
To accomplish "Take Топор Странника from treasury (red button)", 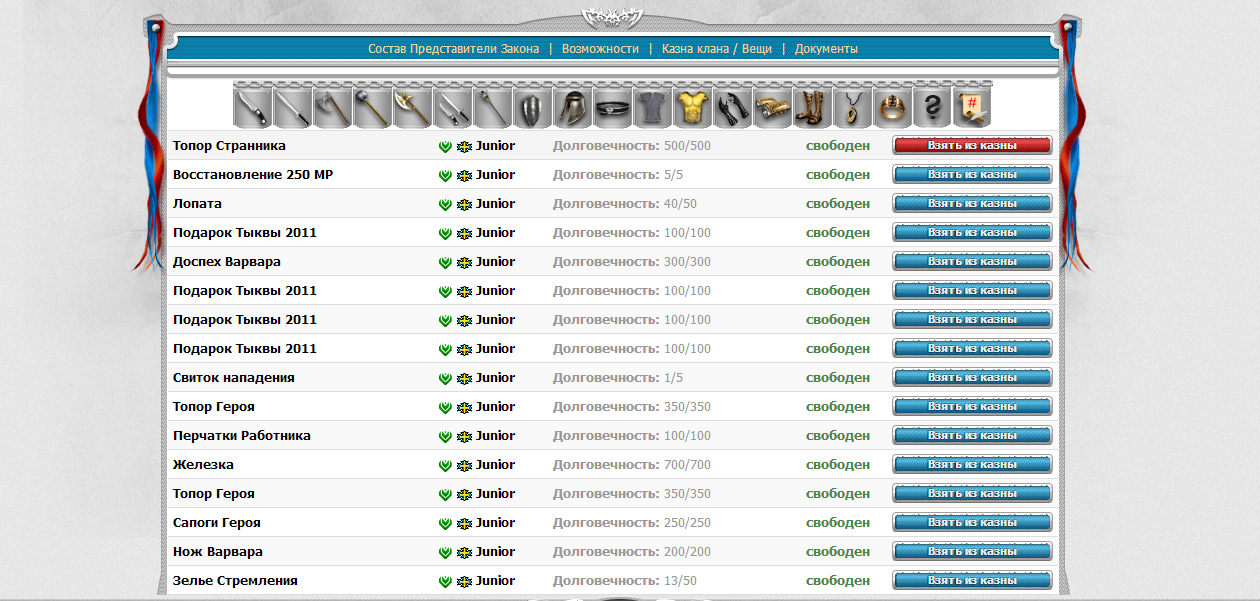I will point(972,146).
